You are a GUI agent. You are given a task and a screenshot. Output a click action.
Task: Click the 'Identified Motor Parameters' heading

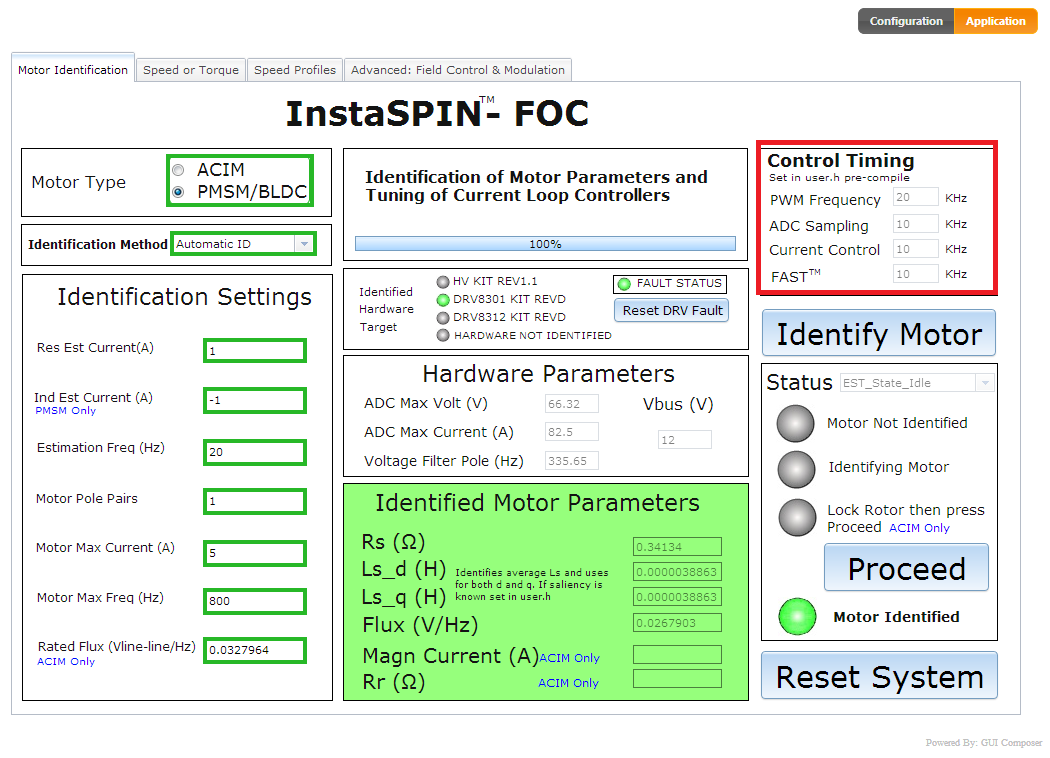[537, 503]
